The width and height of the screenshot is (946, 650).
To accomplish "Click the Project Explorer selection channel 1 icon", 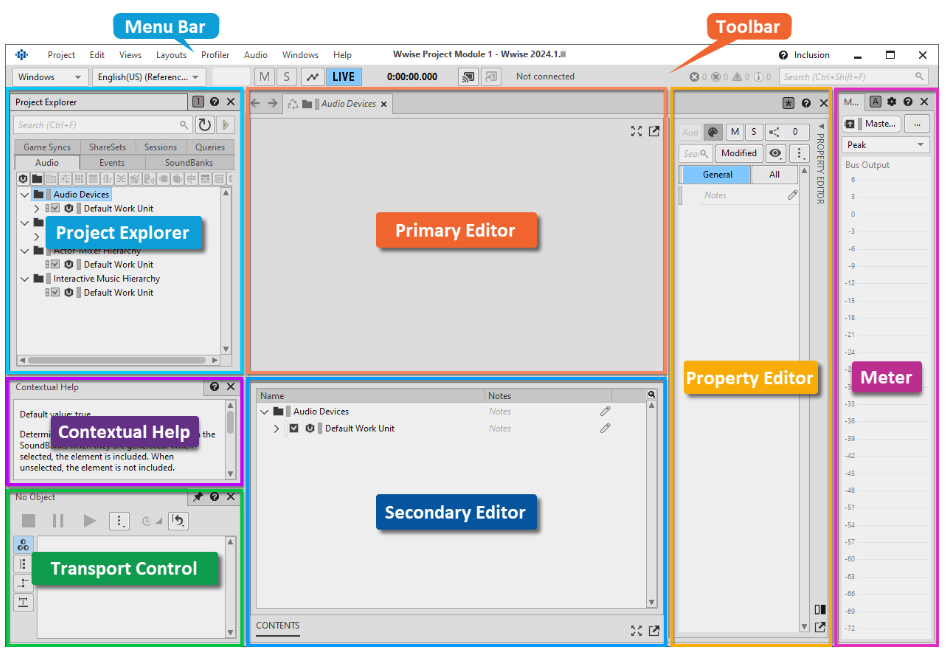I will 198,102.
